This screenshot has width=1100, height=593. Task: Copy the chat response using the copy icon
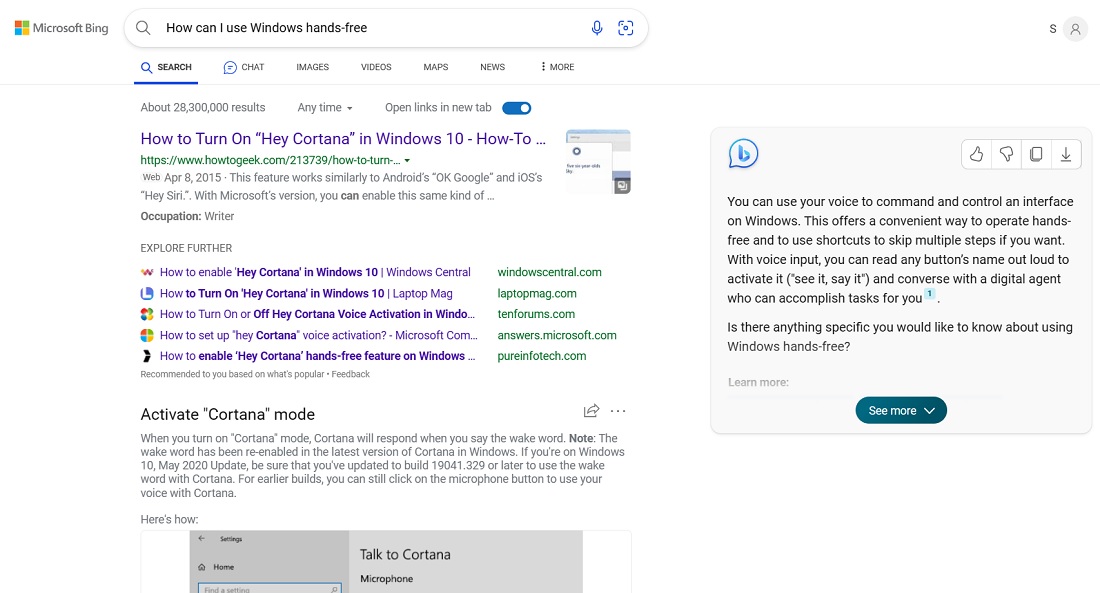(1036, 153)
